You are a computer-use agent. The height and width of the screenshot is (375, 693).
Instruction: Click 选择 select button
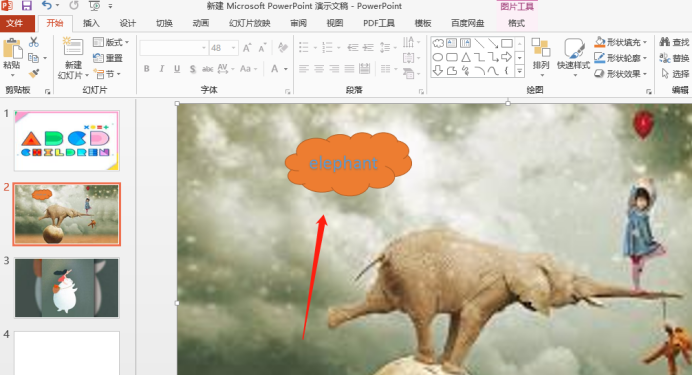pos(675,74)
